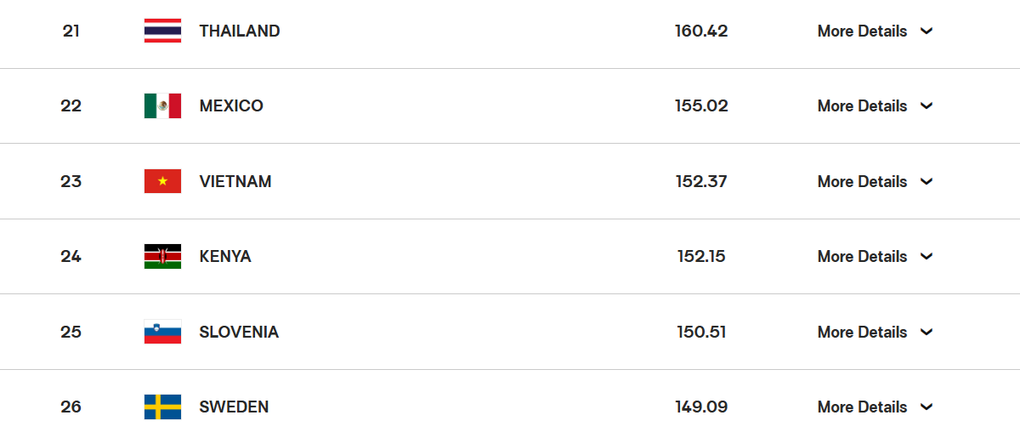Expand the chevron arrow for Slovenia
1020x438 pixels.
tap(926, 332)
